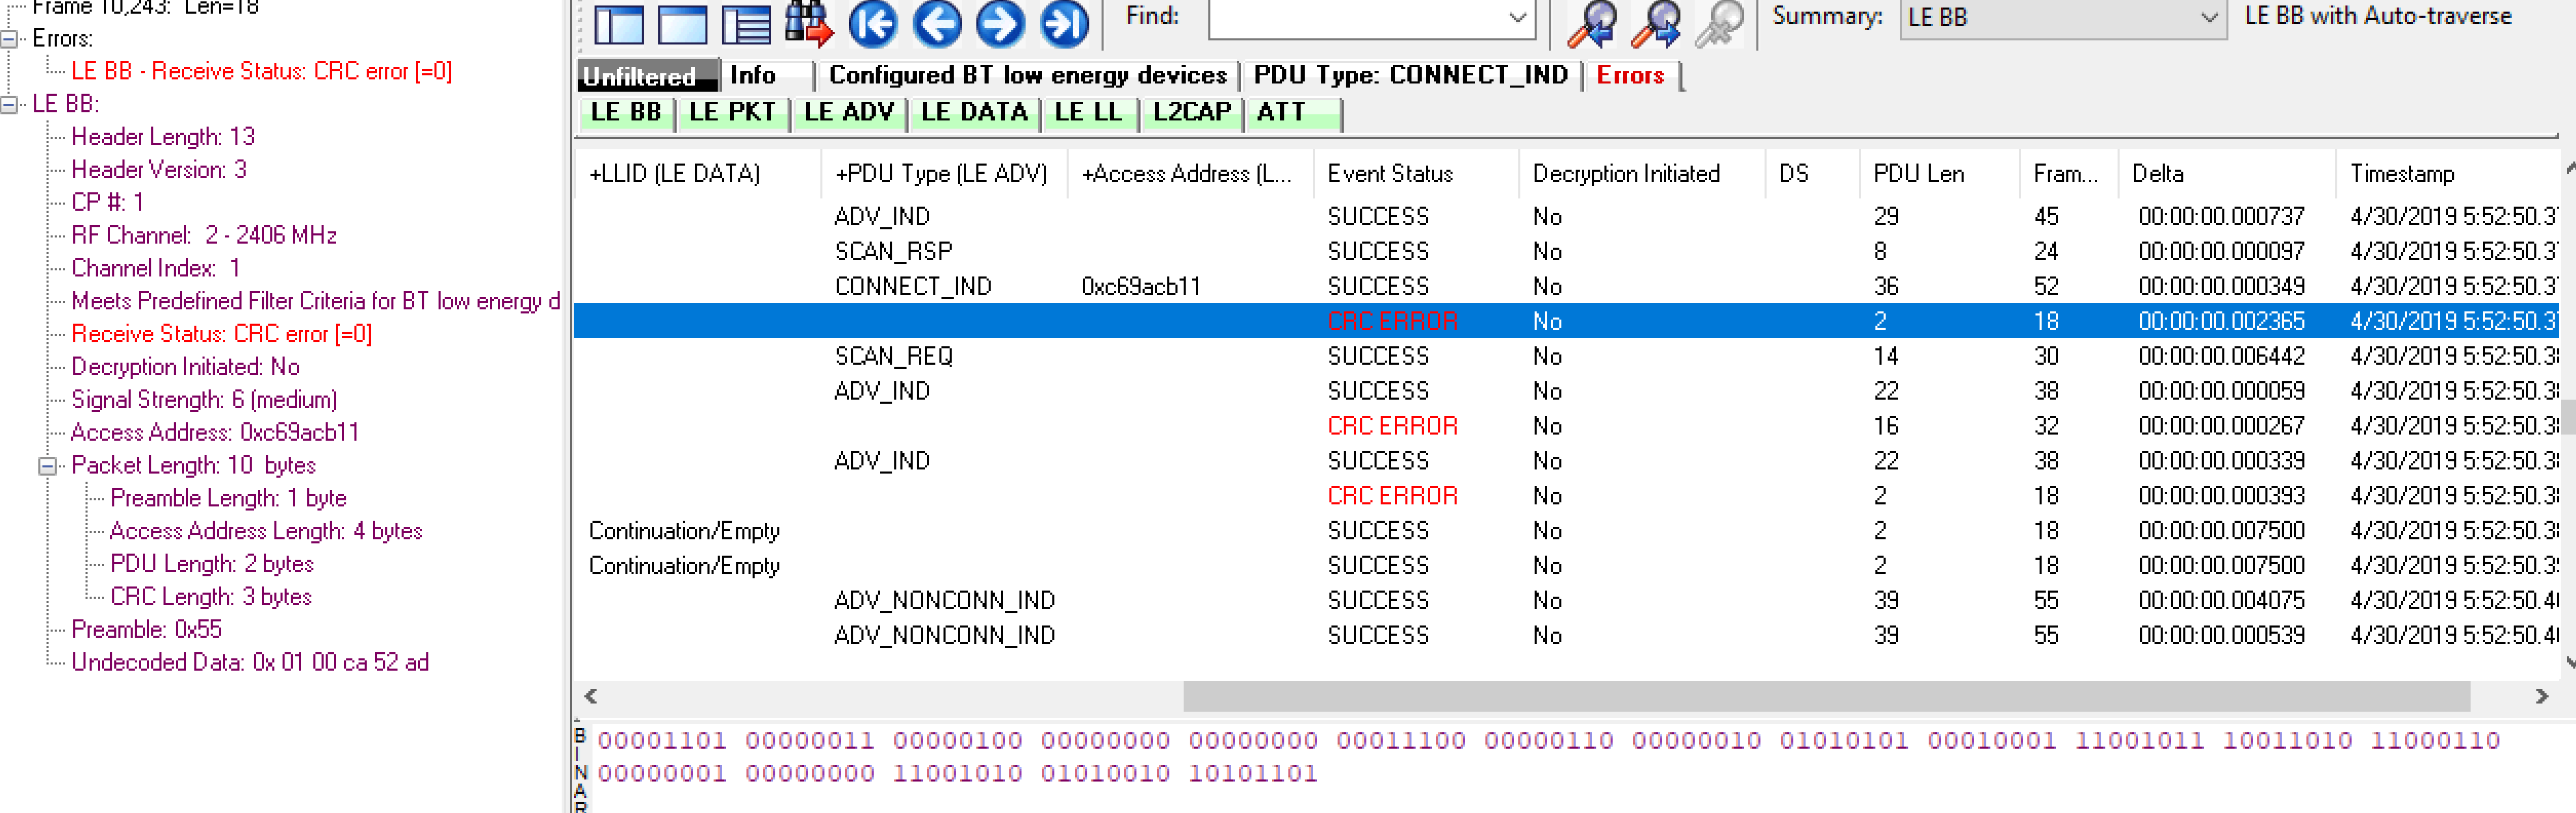Click the binoculars search icon
Viewport: 2576px width, 813px height.
[x=808, y=24]
